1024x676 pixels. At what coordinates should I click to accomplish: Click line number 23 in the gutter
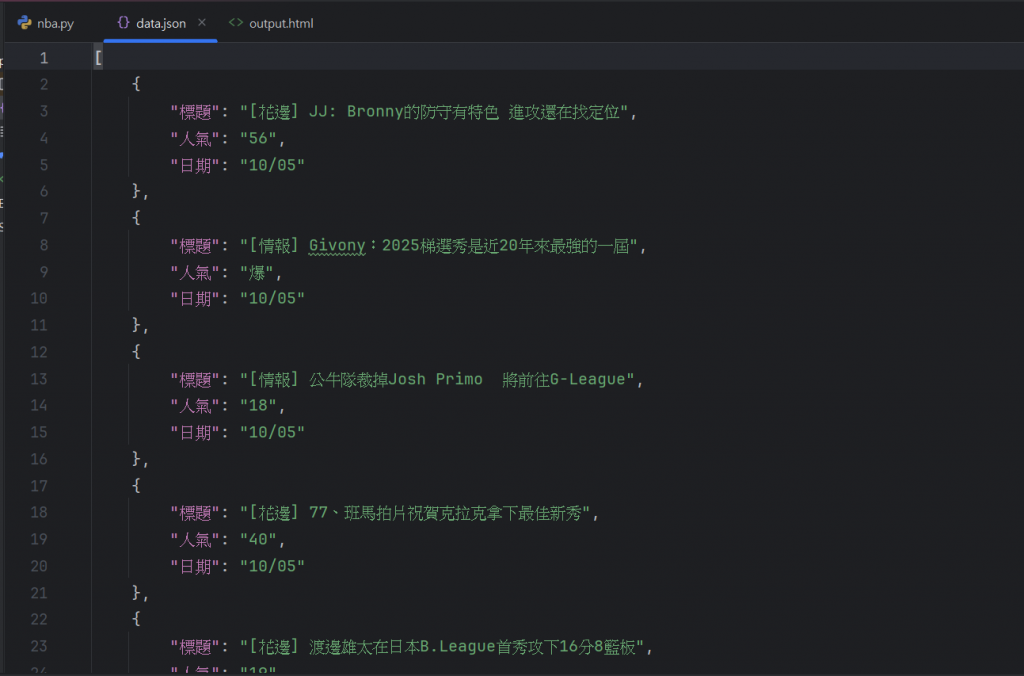click(39, 646)
